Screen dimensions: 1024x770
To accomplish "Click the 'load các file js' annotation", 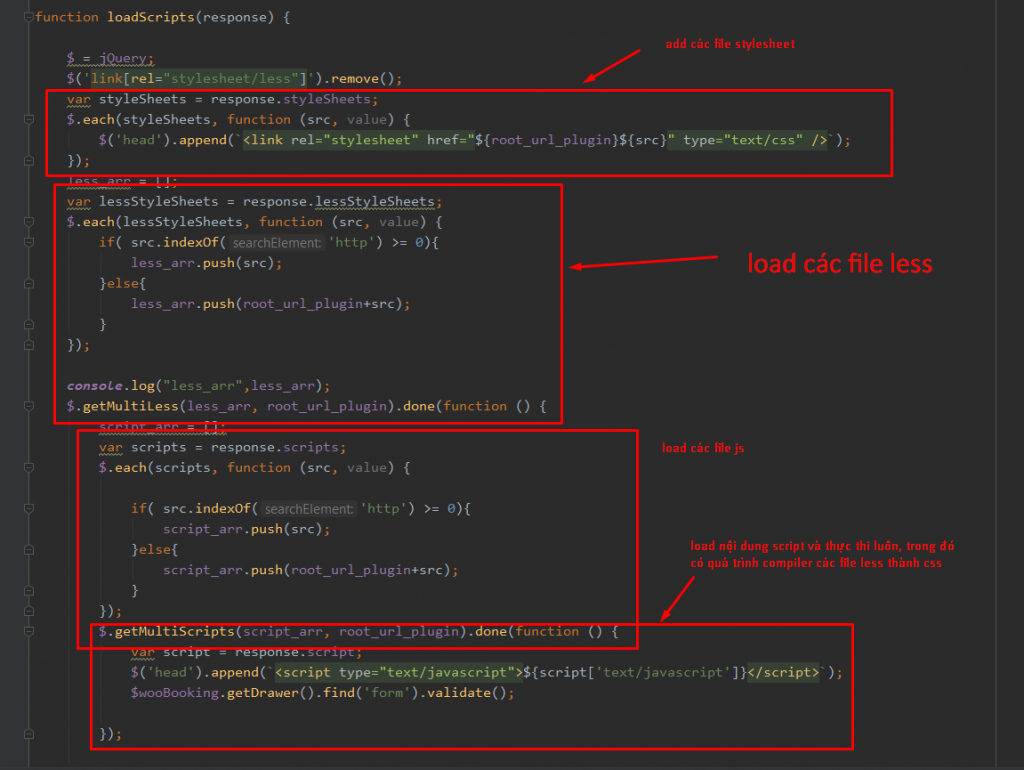I will pyautogui.click(x=703, y=448).
